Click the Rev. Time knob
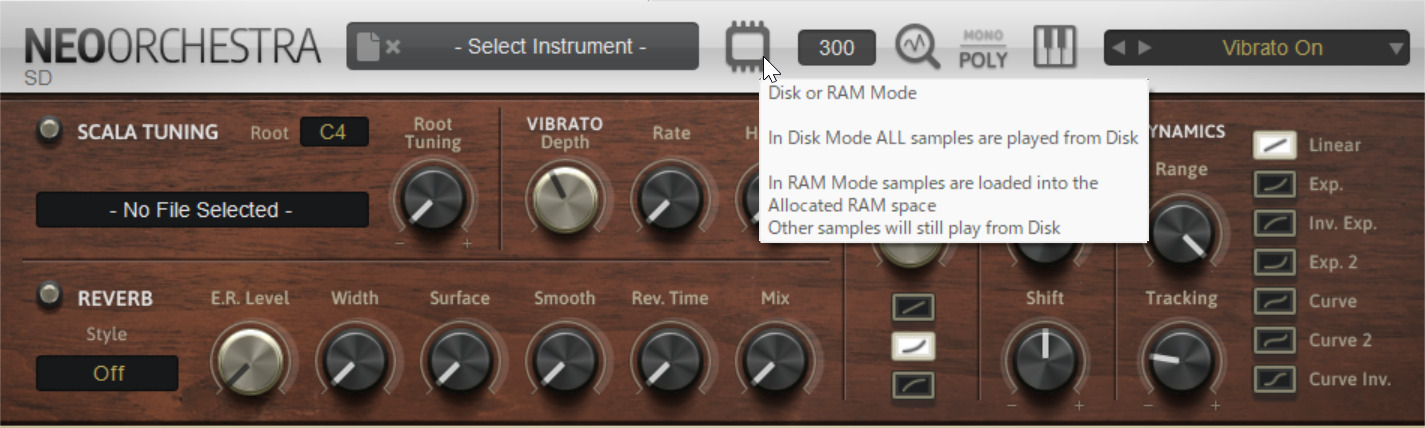This screenshot has height=428, width=1425. click(668, 361)
